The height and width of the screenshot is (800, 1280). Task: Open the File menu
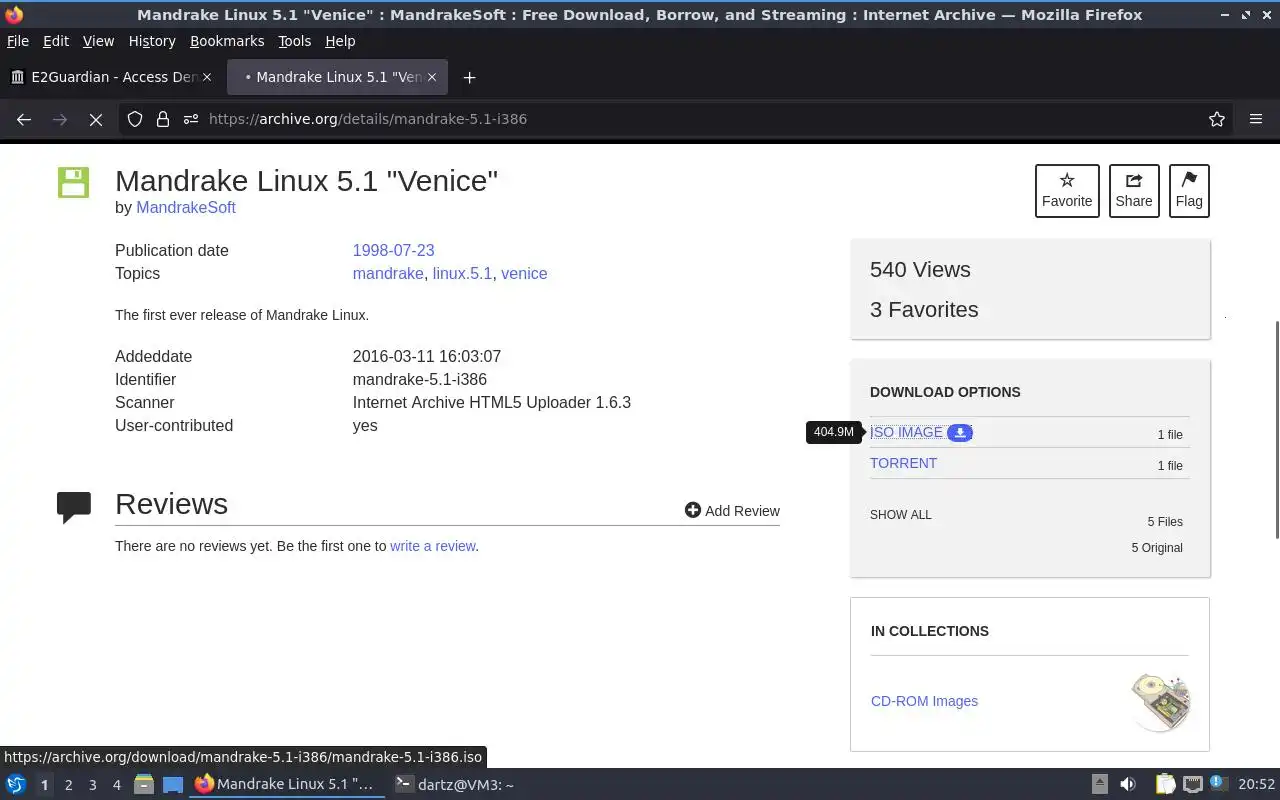pos(18,41)
